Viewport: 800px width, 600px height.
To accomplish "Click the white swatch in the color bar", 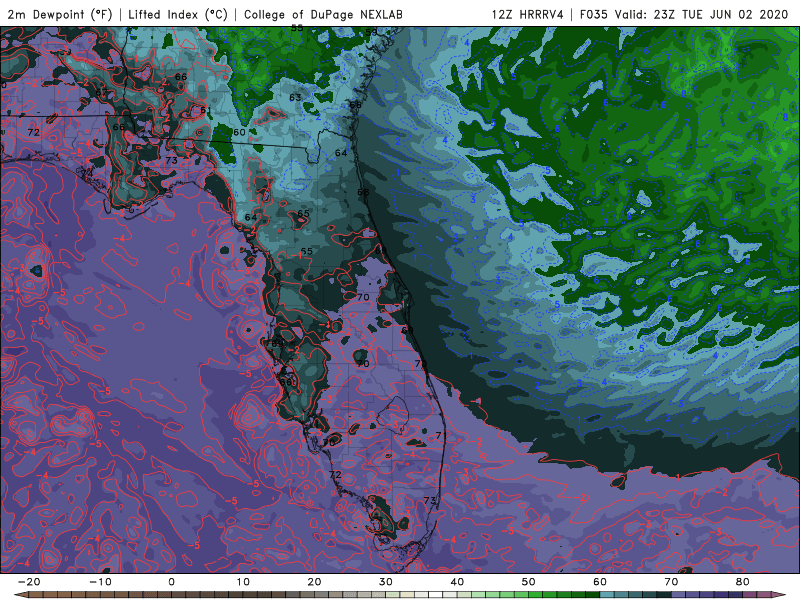I will pos(435,594).
